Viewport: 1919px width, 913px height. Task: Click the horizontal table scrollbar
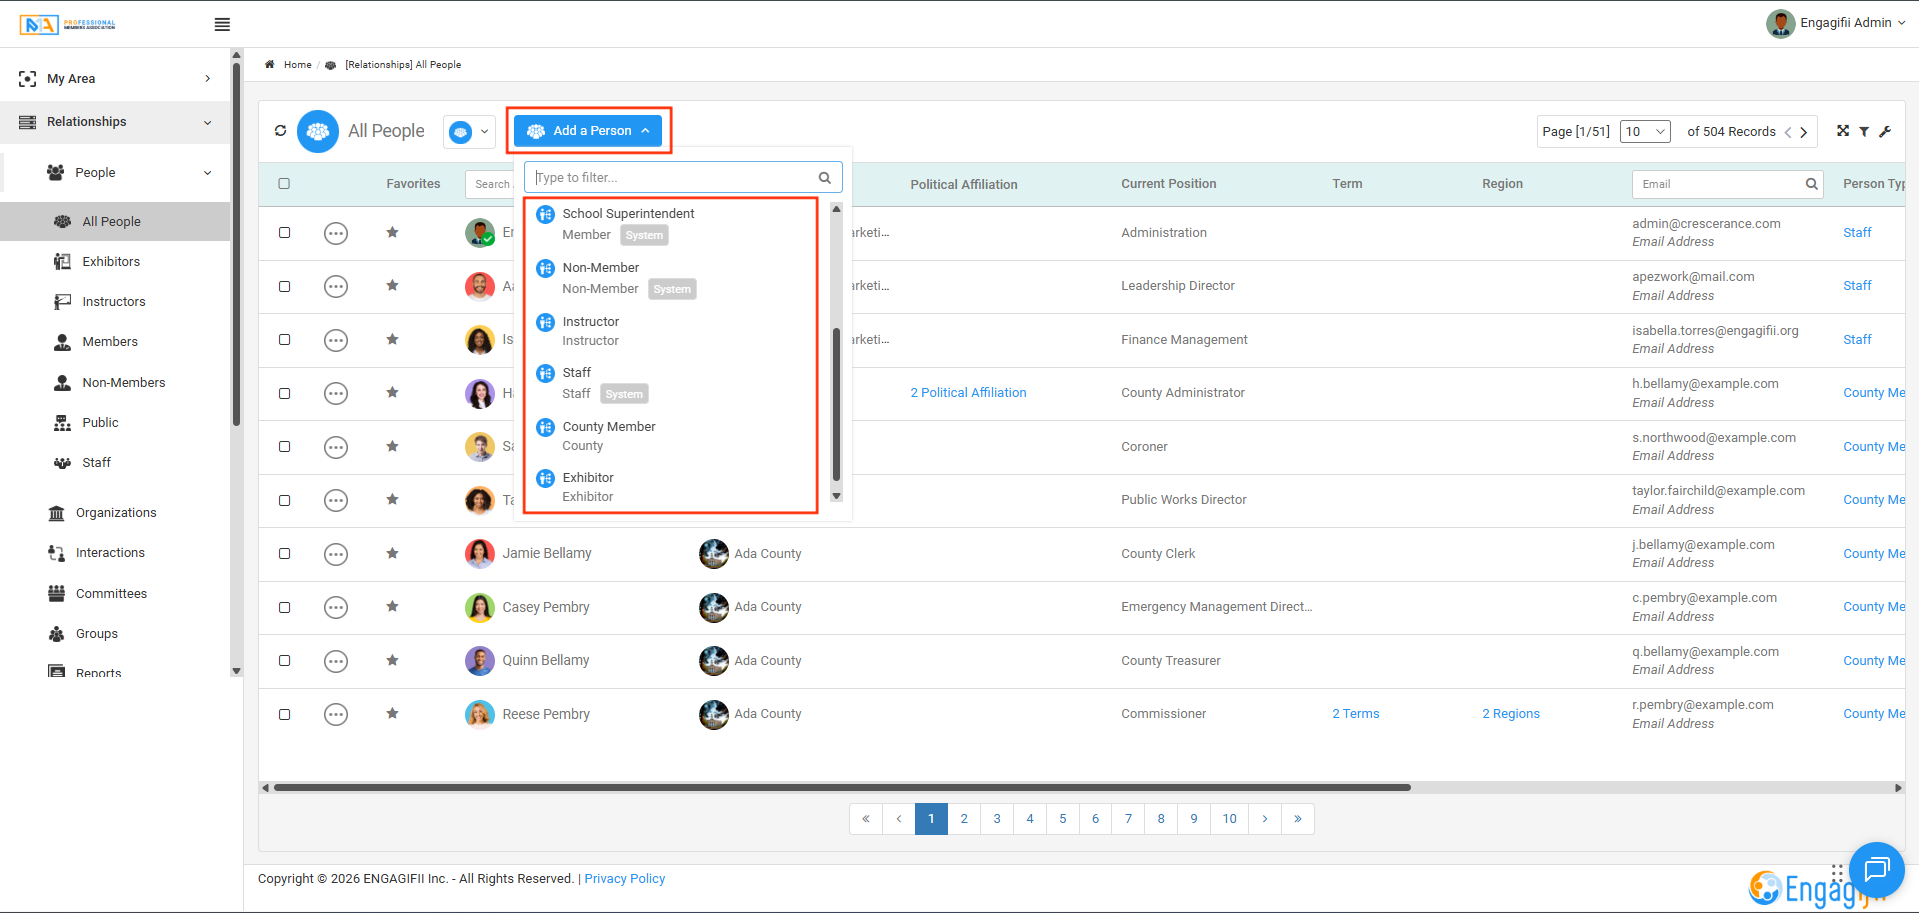tap(840, 788)
